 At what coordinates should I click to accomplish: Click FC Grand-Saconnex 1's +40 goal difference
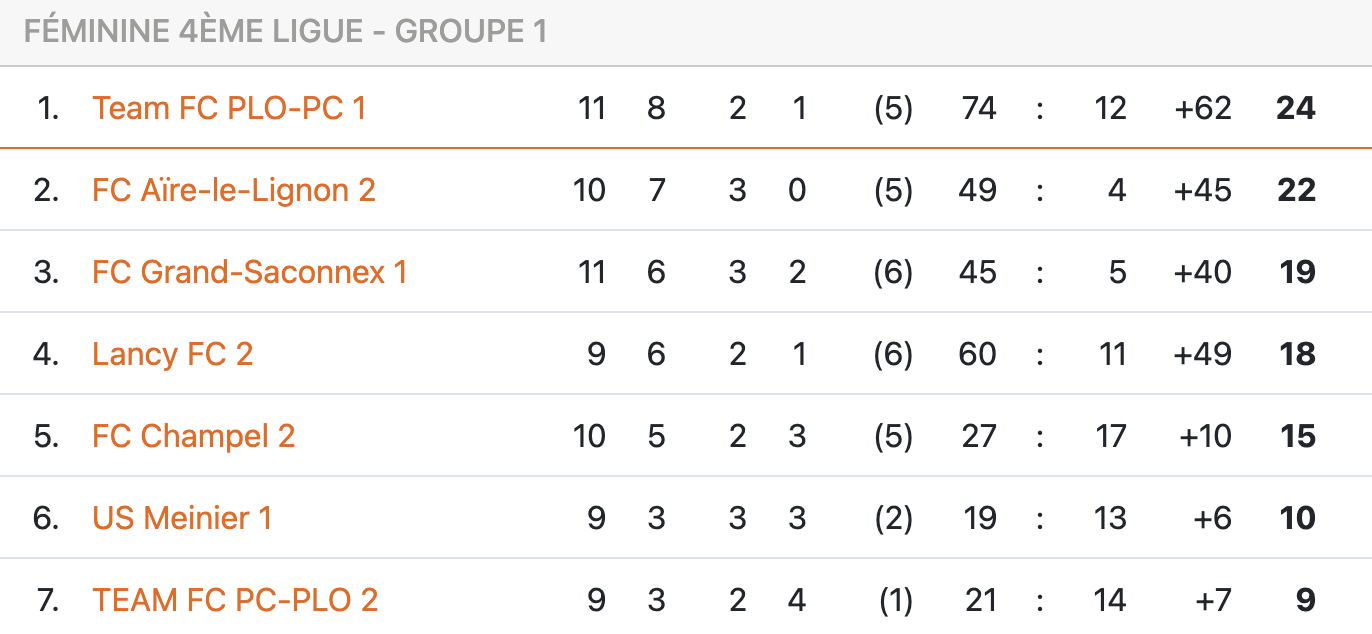1203,272
